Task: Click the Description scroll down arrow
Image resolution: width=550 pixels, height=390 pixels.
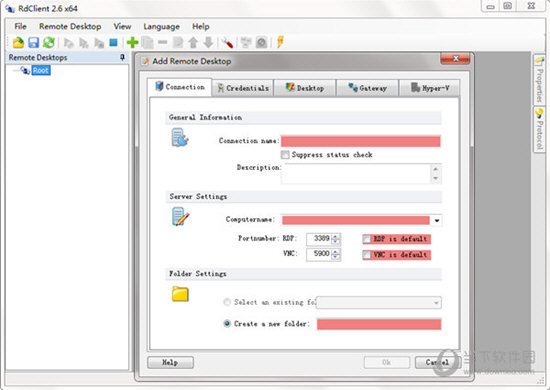Action: click(x=436, y=179)
